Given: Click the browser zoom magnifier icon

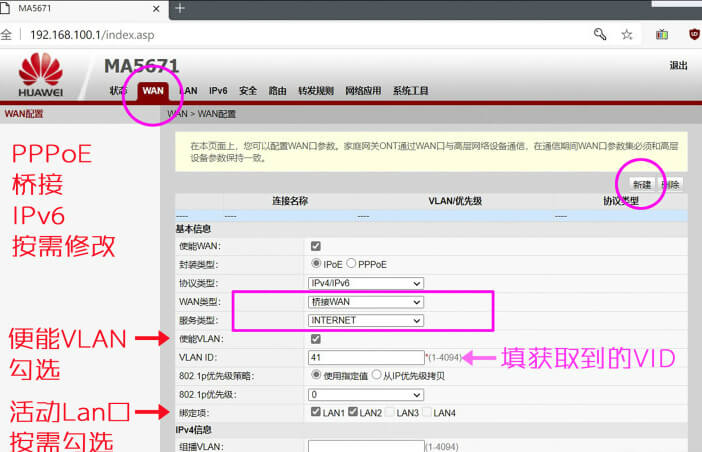Looking at the screenshot, I should tap(600, 34).
